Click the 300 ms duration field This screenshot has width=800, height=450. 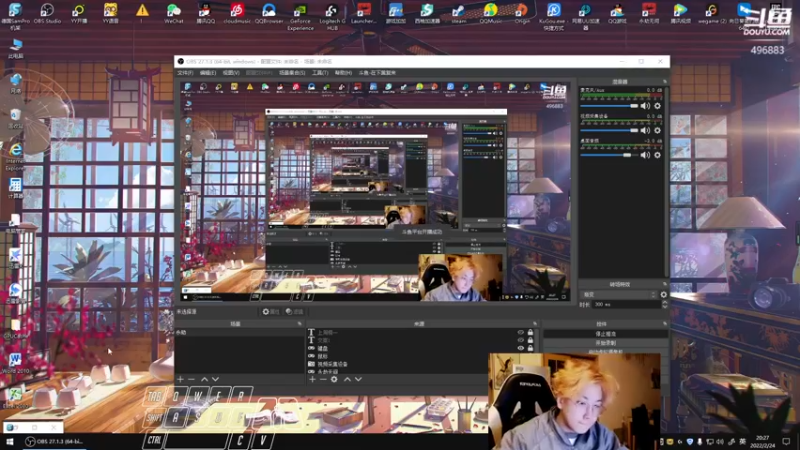[627, 304]
